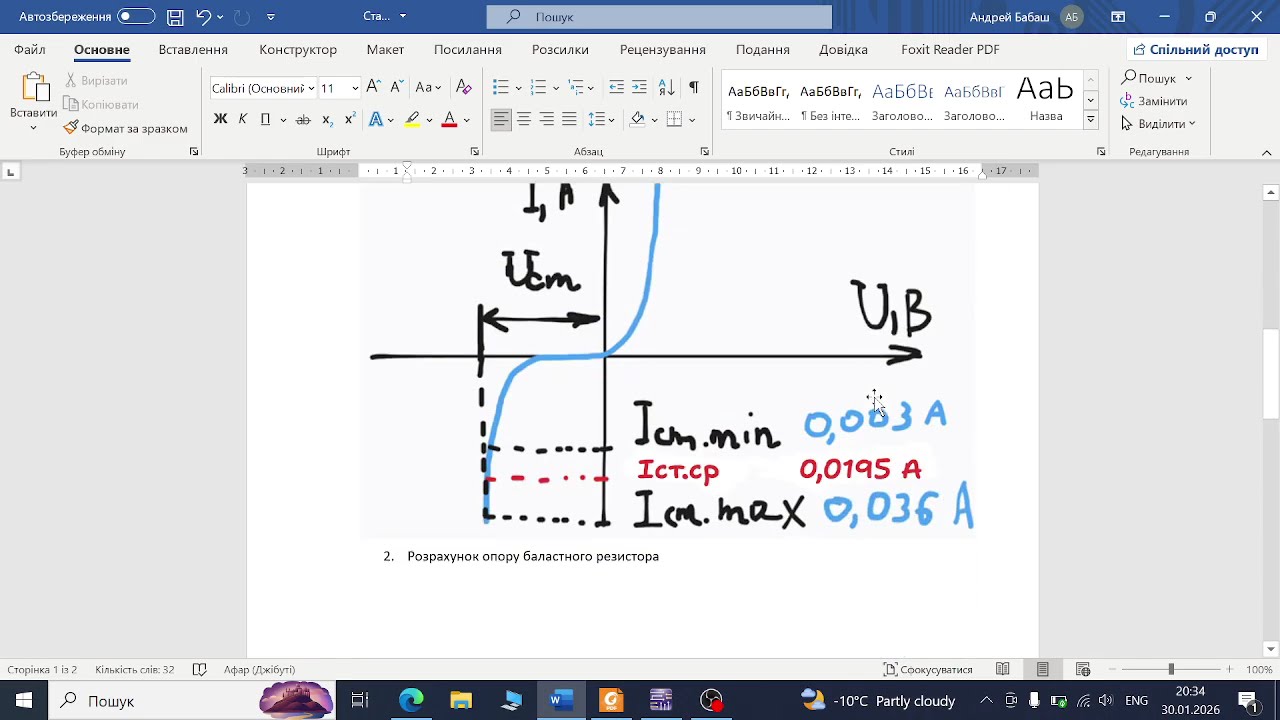Click Зосередитися focus mode button

point(929,669)
